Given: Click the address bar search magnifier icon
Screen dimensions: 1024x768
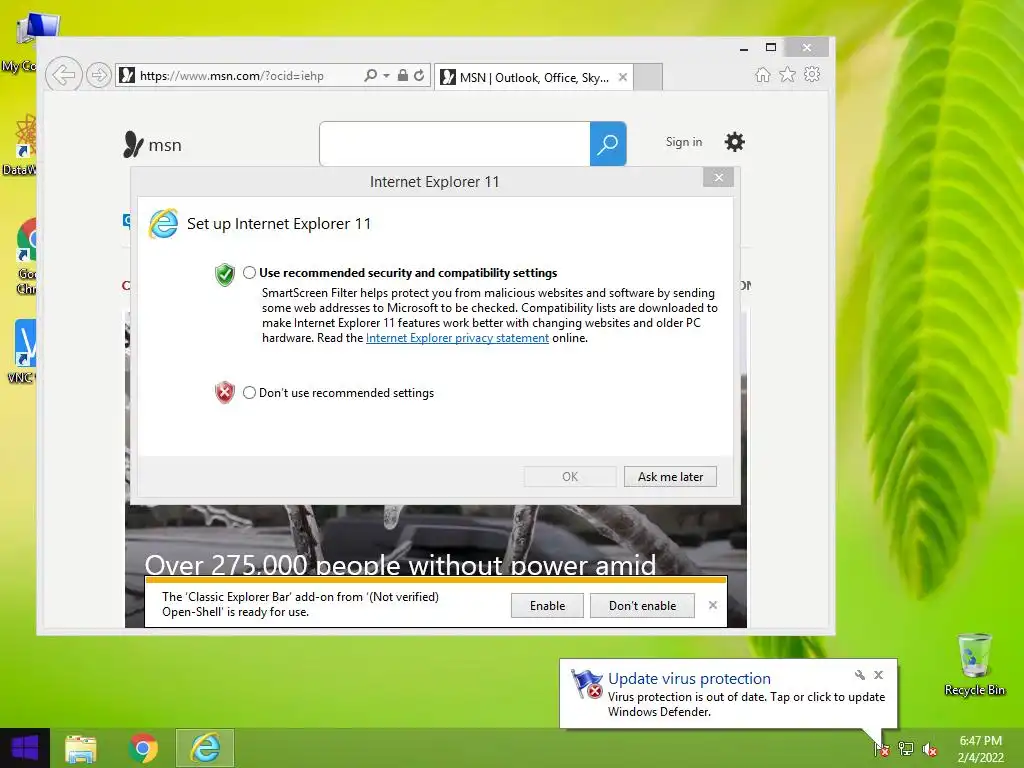Looking at the screenshot, I should pyautogui.click(x=370, y=75).
